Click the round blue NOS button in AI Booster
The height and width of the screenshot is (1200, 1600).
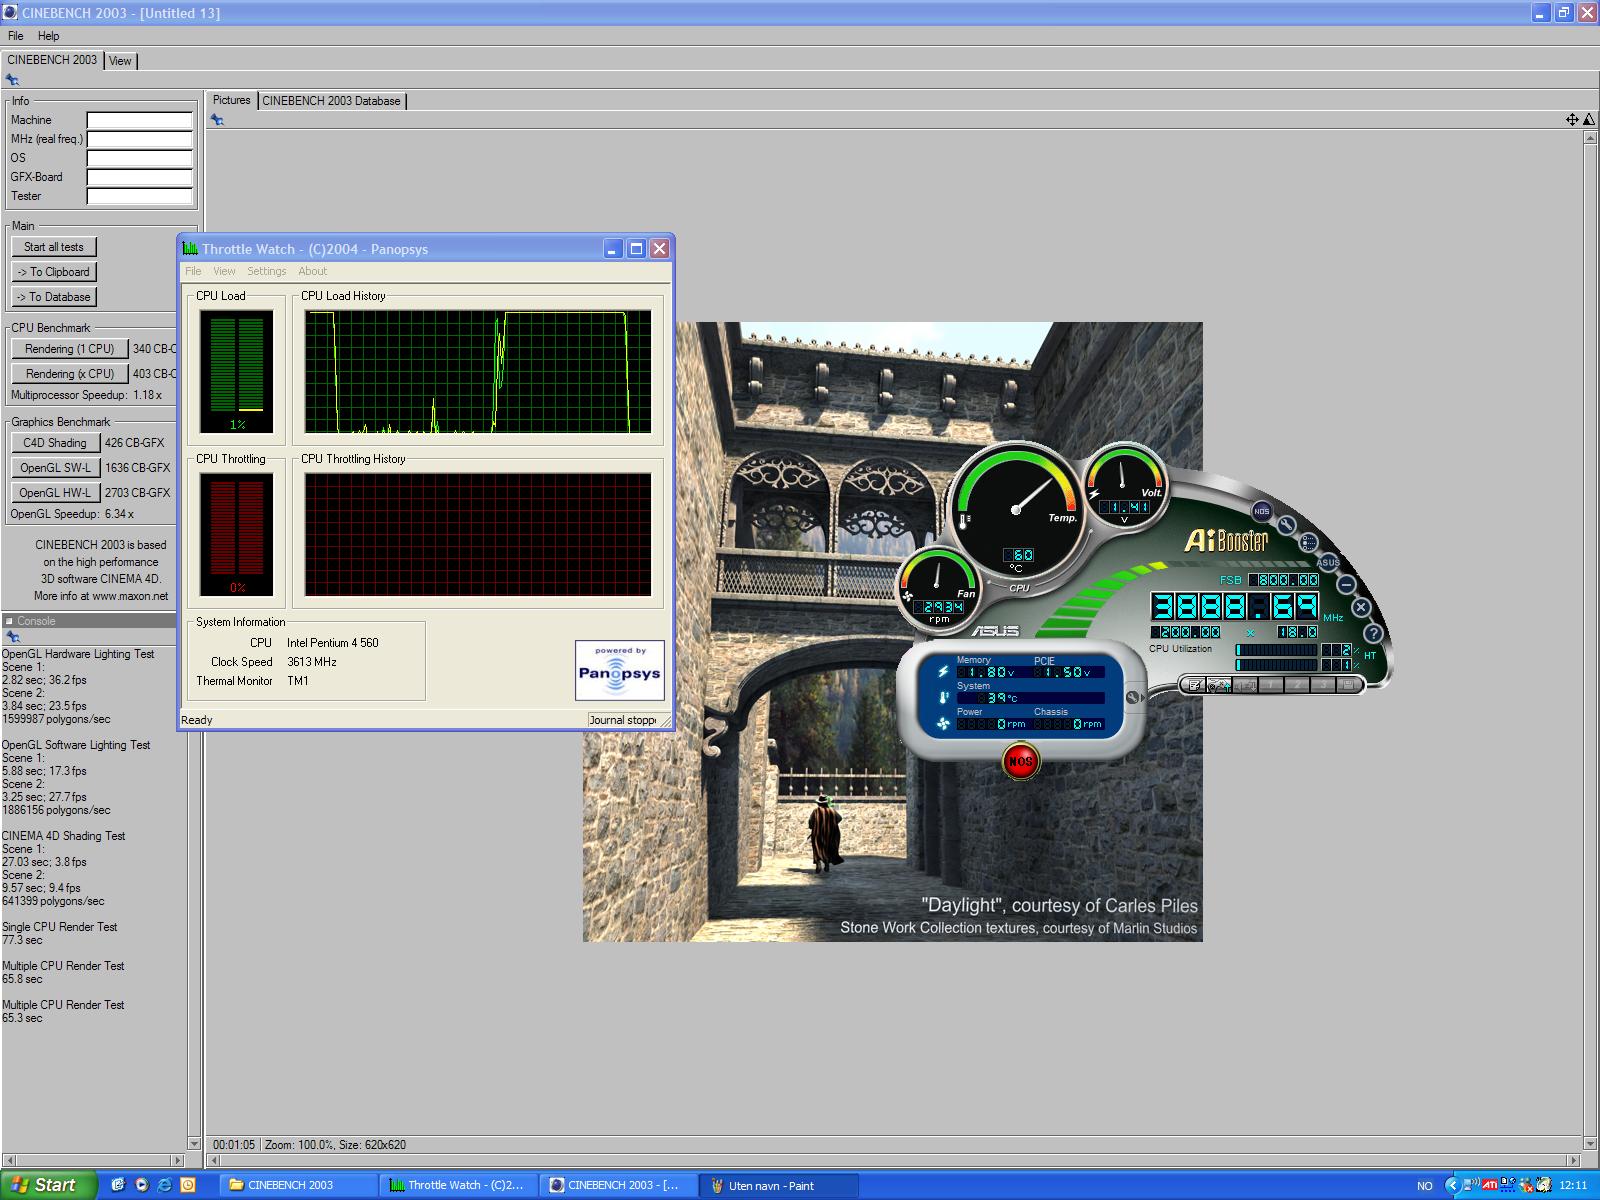[1262, 511]
